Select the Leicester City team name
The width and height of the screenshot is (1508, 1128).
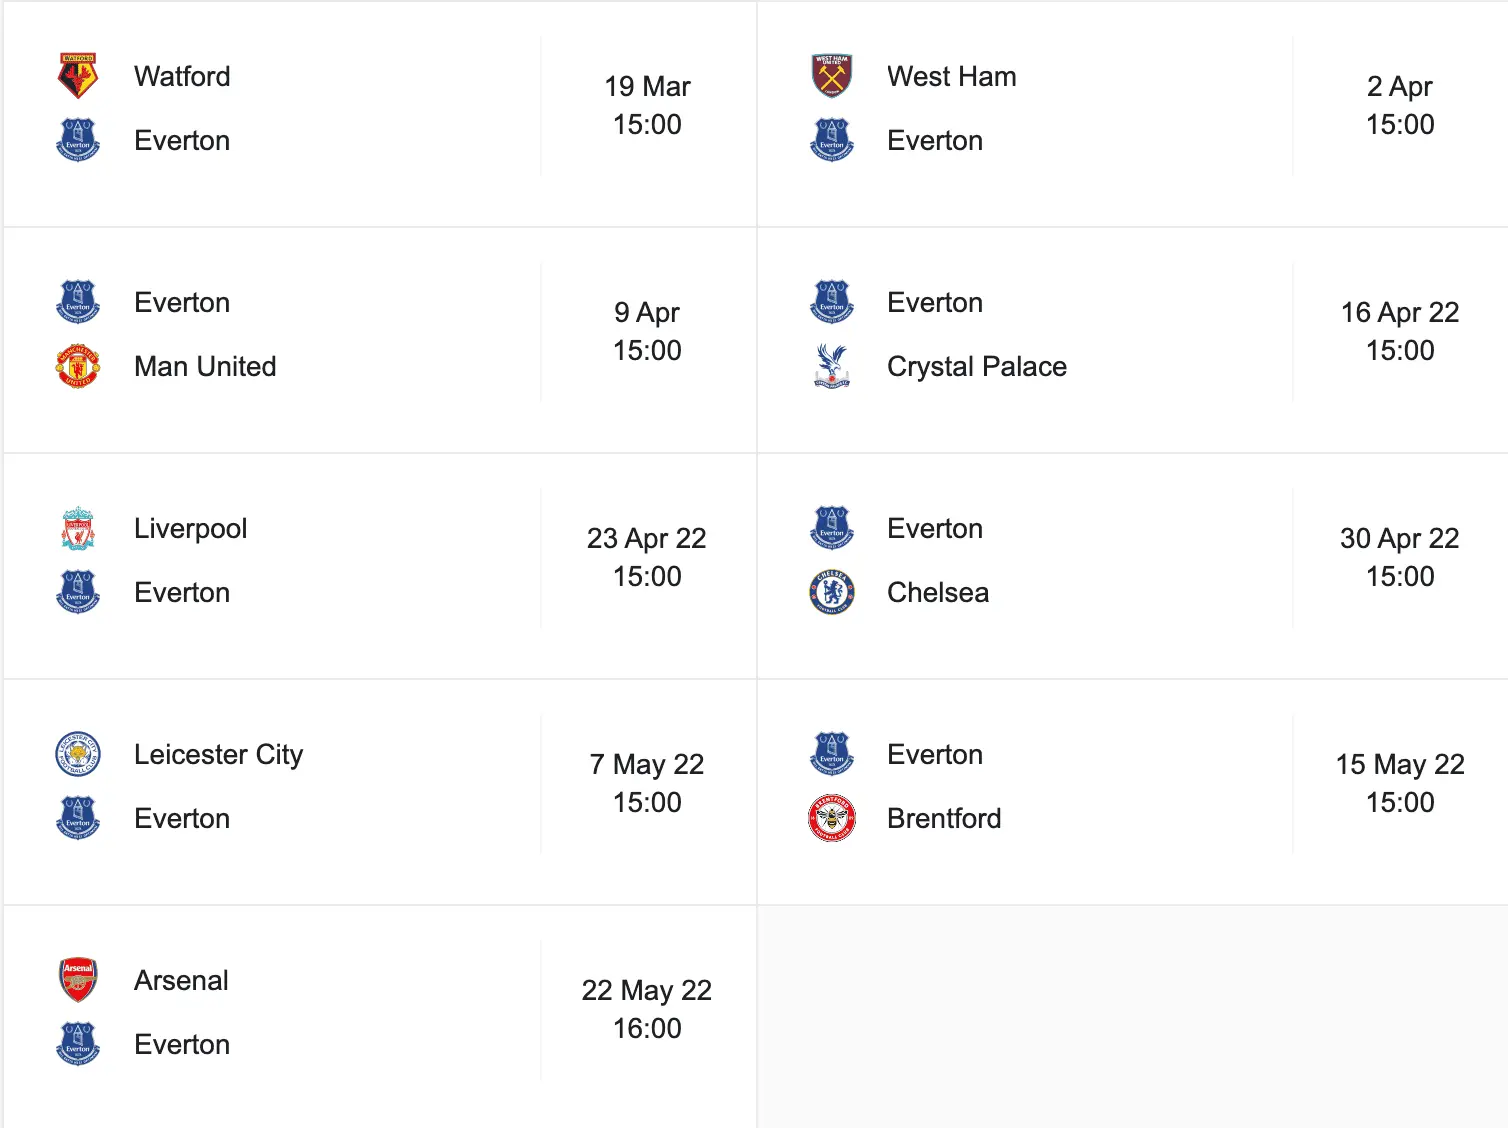(x=218, y=754)
